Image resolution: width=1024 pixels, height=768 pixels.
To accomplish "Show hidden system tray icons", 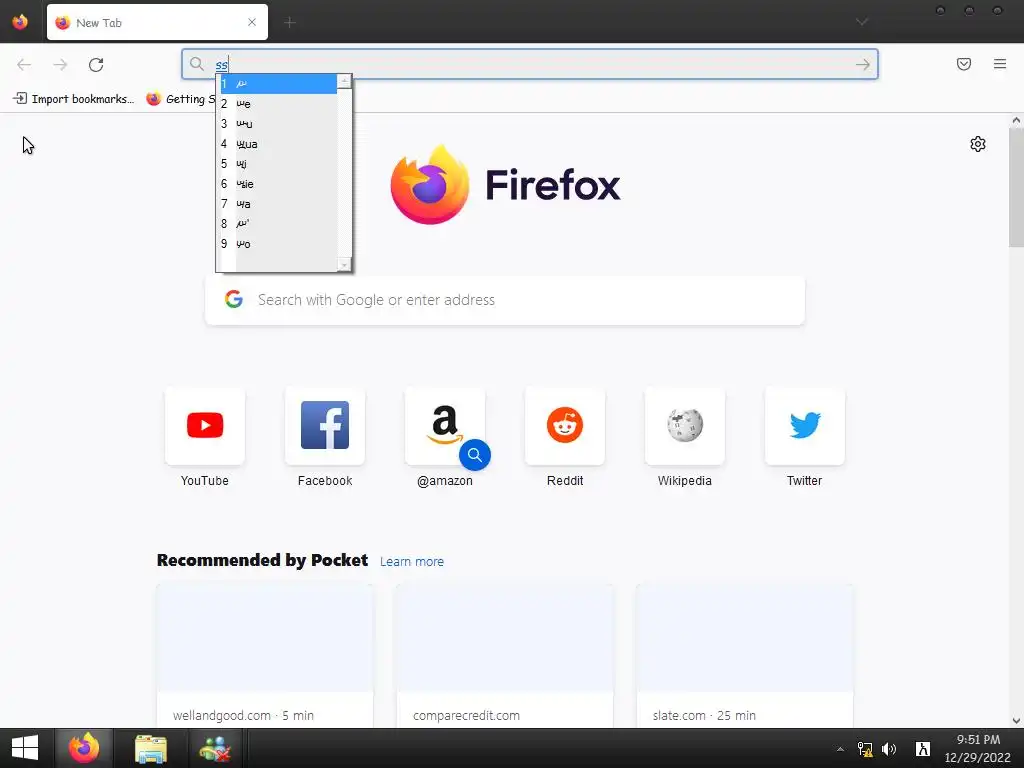I will pos(840,749).
